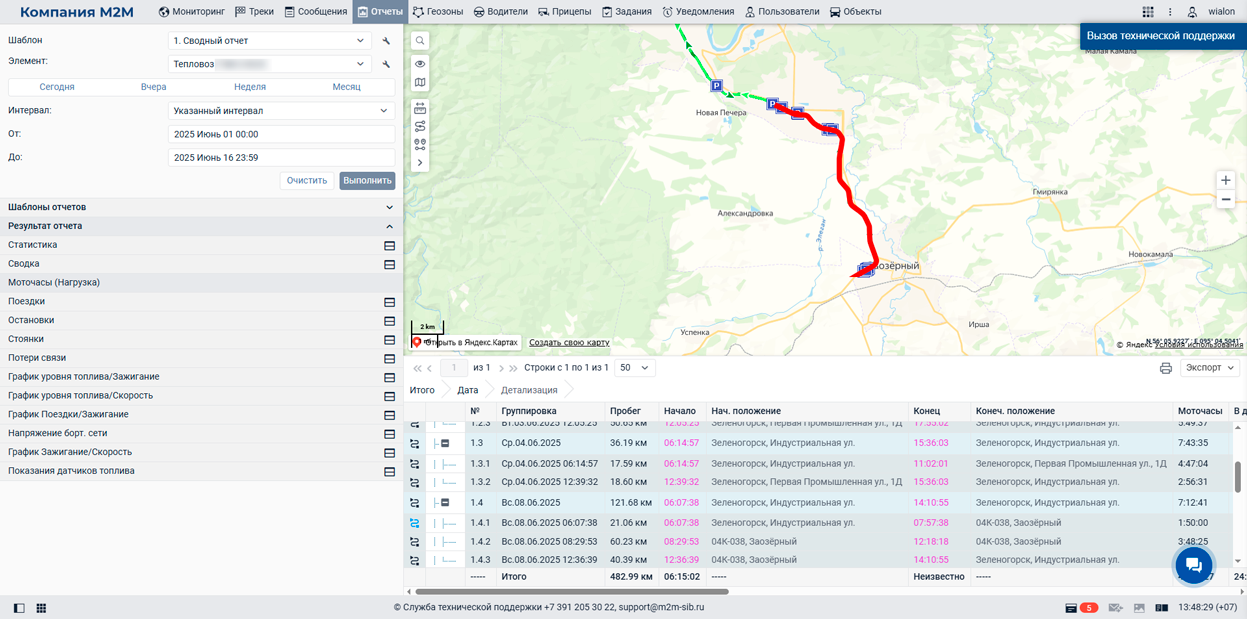Toggle table view for Статистика report
Screen dimensions: 1247x619
point(389,245)
